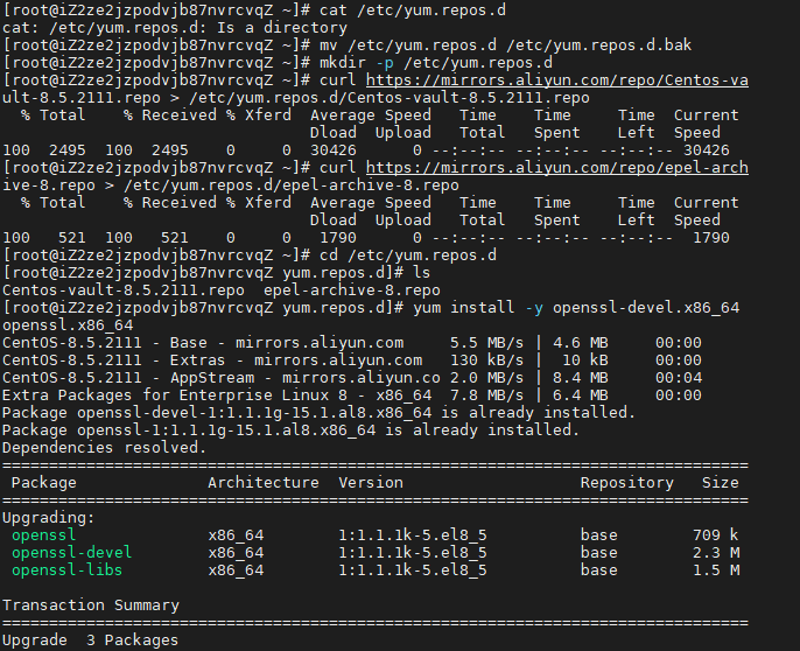This screenshot has width=800, height=651.
Task: Click the AppStream time '00:04'
Action: (x=679, y=378)
